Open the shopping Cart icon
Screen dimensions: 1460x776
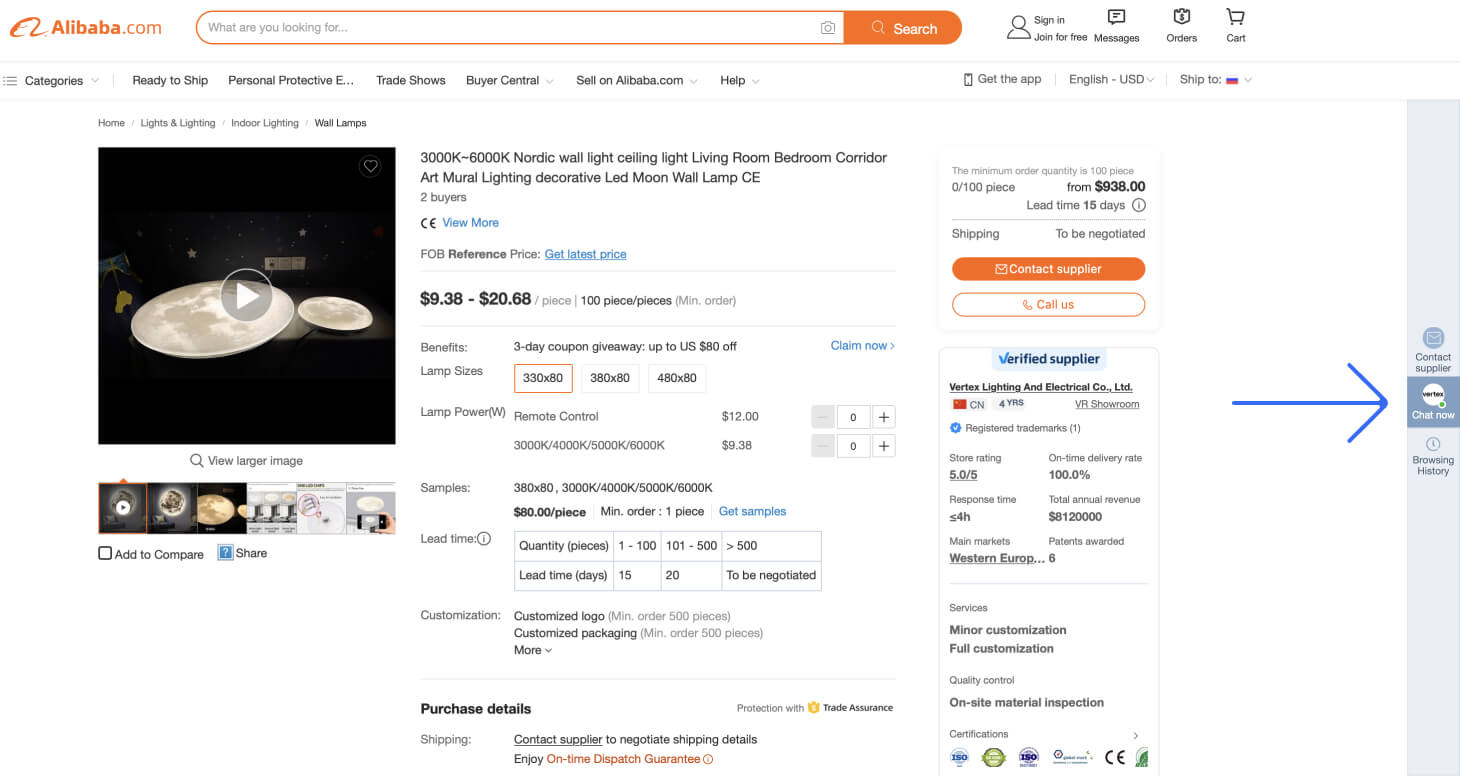1235,17
